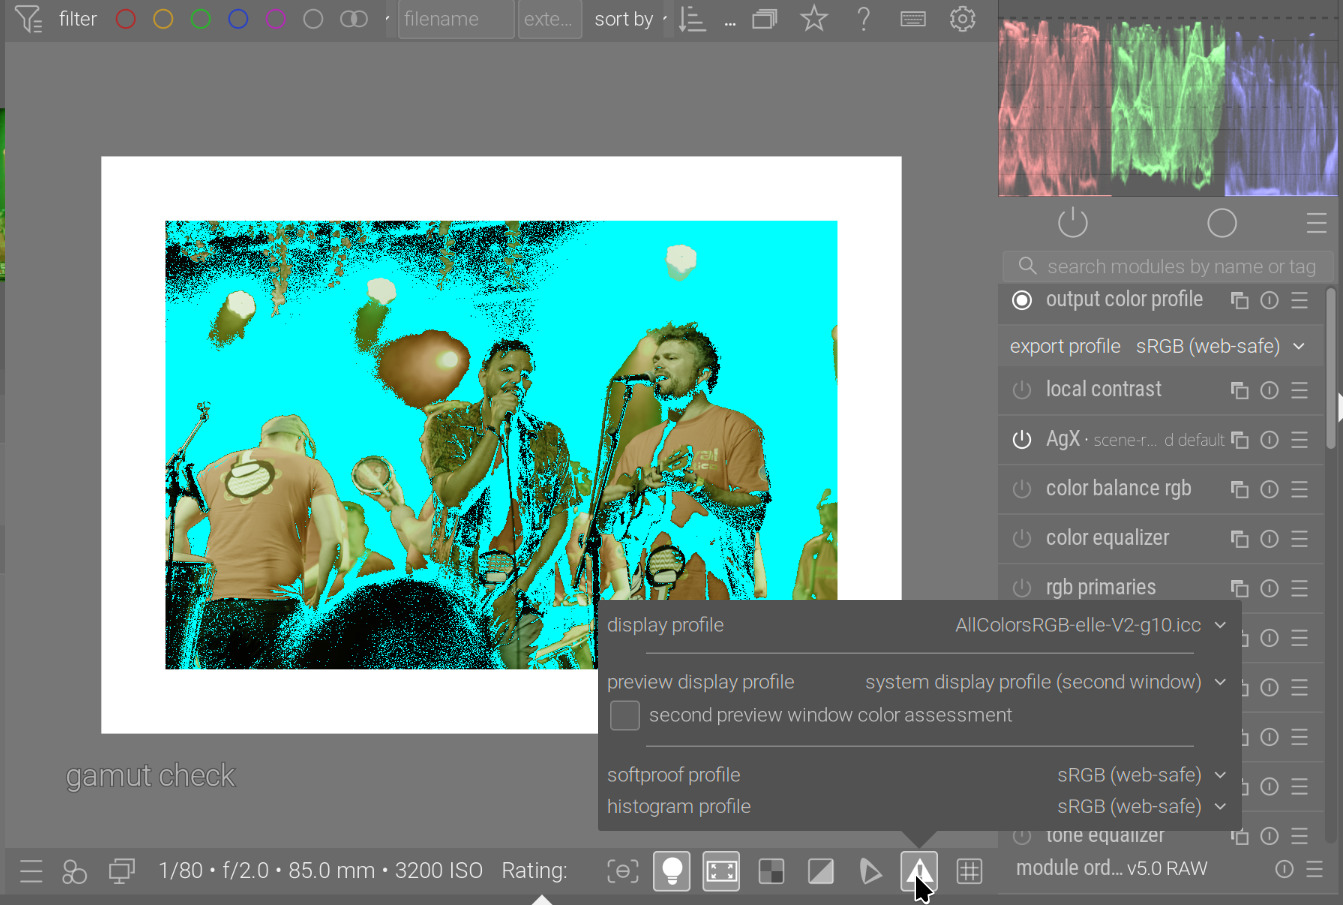Toggle the softproofing icon in bottom toolbar
This screenshot has height=905, width=1343.
click(x=870, y=871)
